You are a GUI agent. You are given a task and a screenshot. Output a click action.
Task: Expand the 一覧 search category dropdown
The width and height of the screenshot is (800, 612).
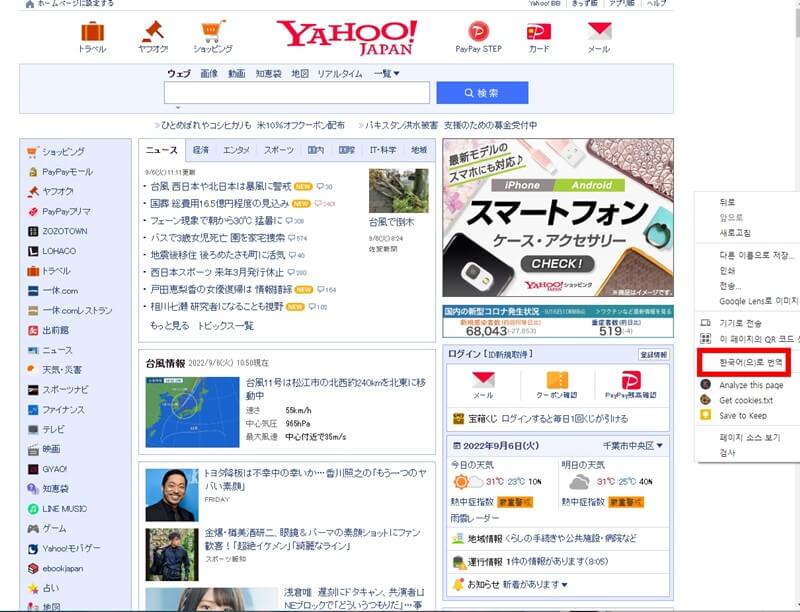point(386,73)
